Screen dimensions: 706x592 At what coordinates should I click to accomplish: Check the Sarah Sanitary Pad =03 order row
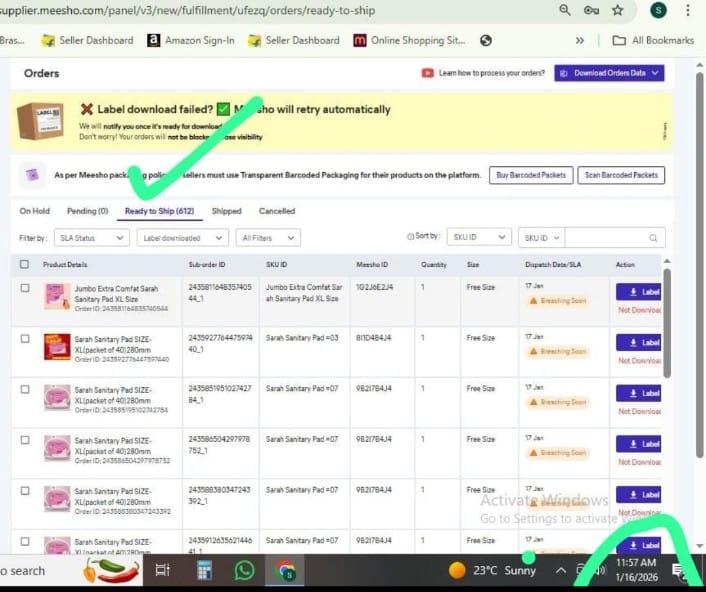pos(25,338)
